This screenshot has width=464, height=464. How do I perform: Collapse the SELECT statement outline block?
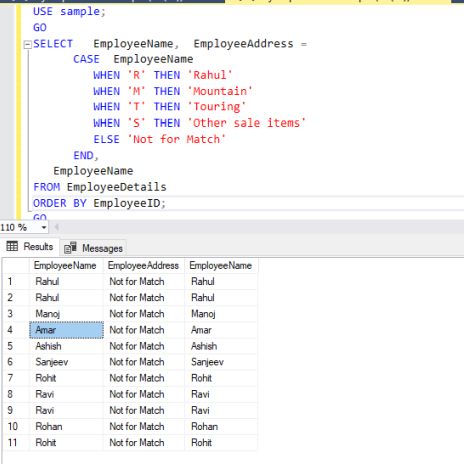[x=28, y=44]
